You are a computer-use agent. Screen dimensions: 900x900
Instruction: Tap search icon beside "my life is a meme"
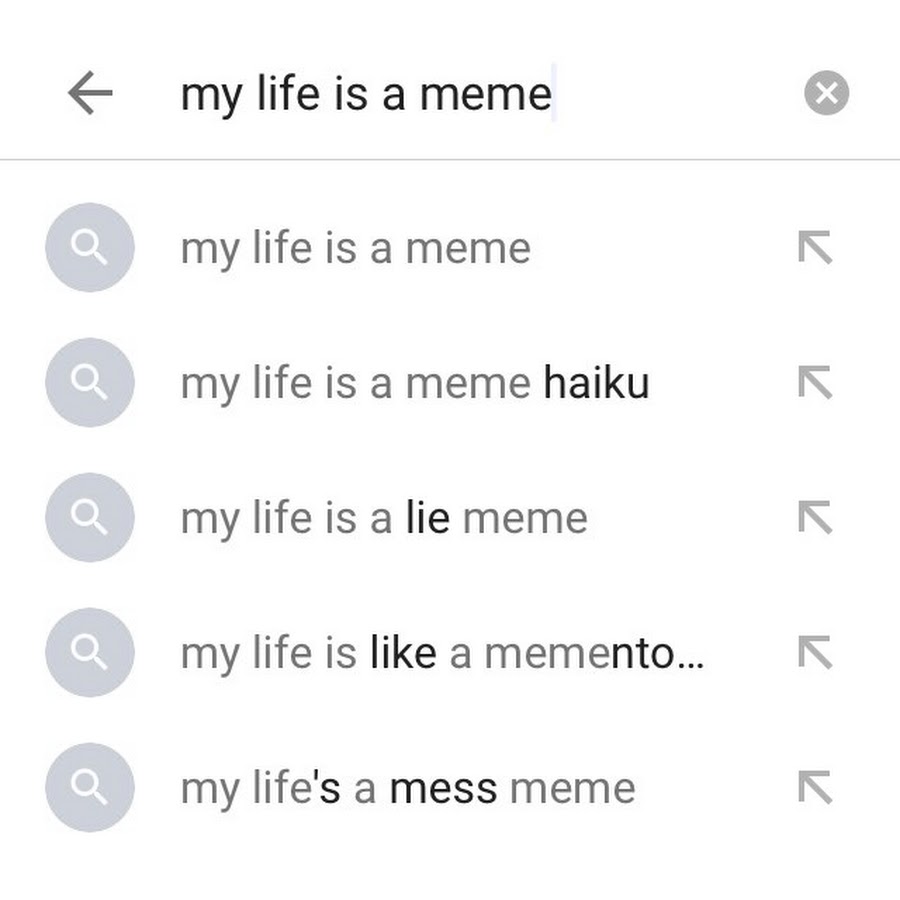click(90, 248)
